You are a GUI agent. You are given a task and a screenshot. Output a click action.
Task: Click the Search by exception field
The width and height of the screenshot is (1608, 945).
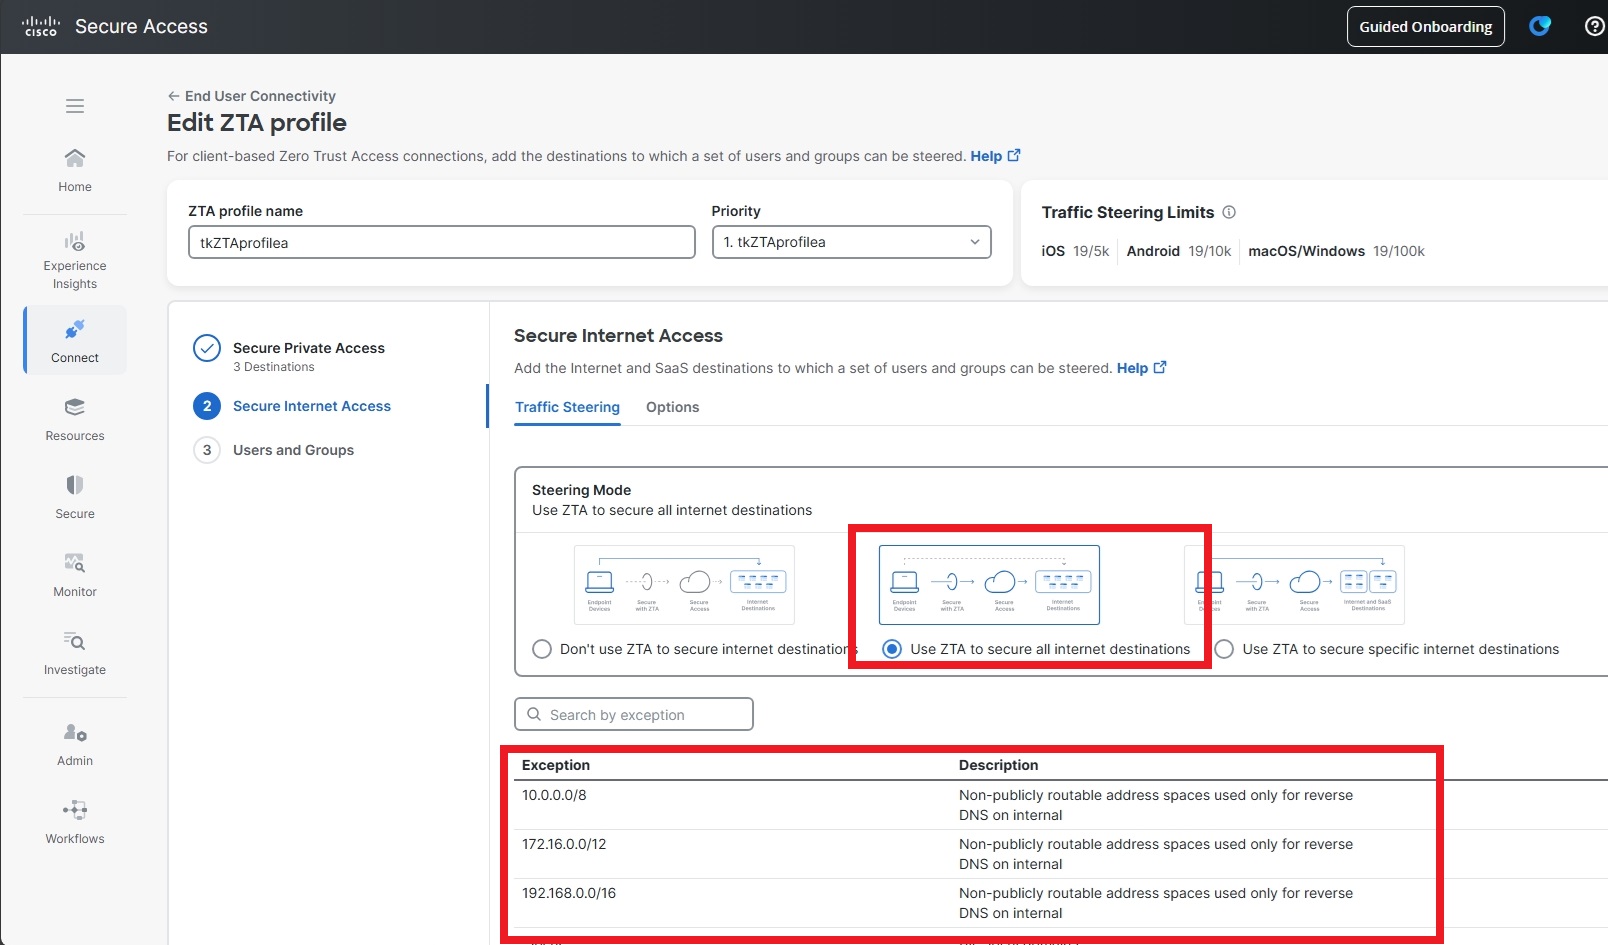[x=634, y=715]
